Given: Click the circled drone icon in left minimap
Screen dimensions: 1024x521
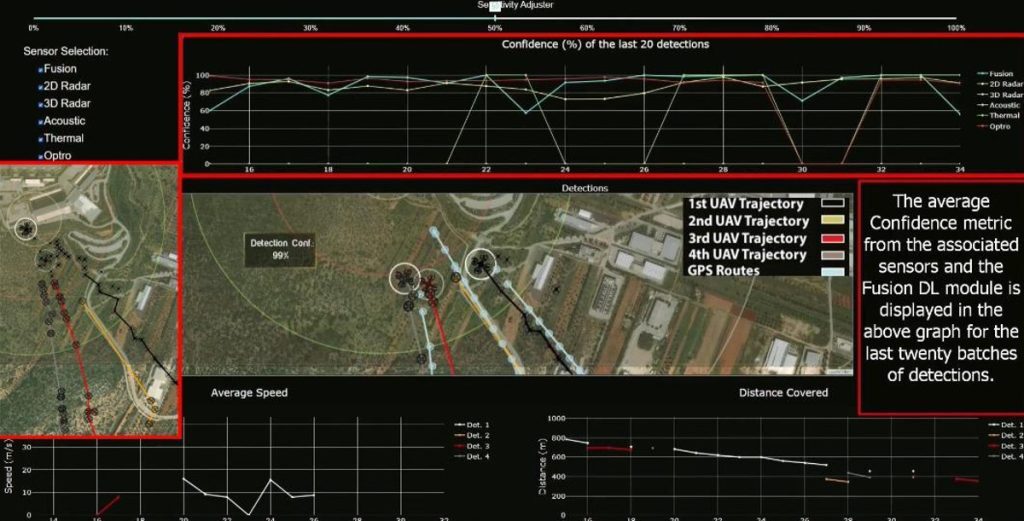Looking at the screenshot, I should point(25,229).
